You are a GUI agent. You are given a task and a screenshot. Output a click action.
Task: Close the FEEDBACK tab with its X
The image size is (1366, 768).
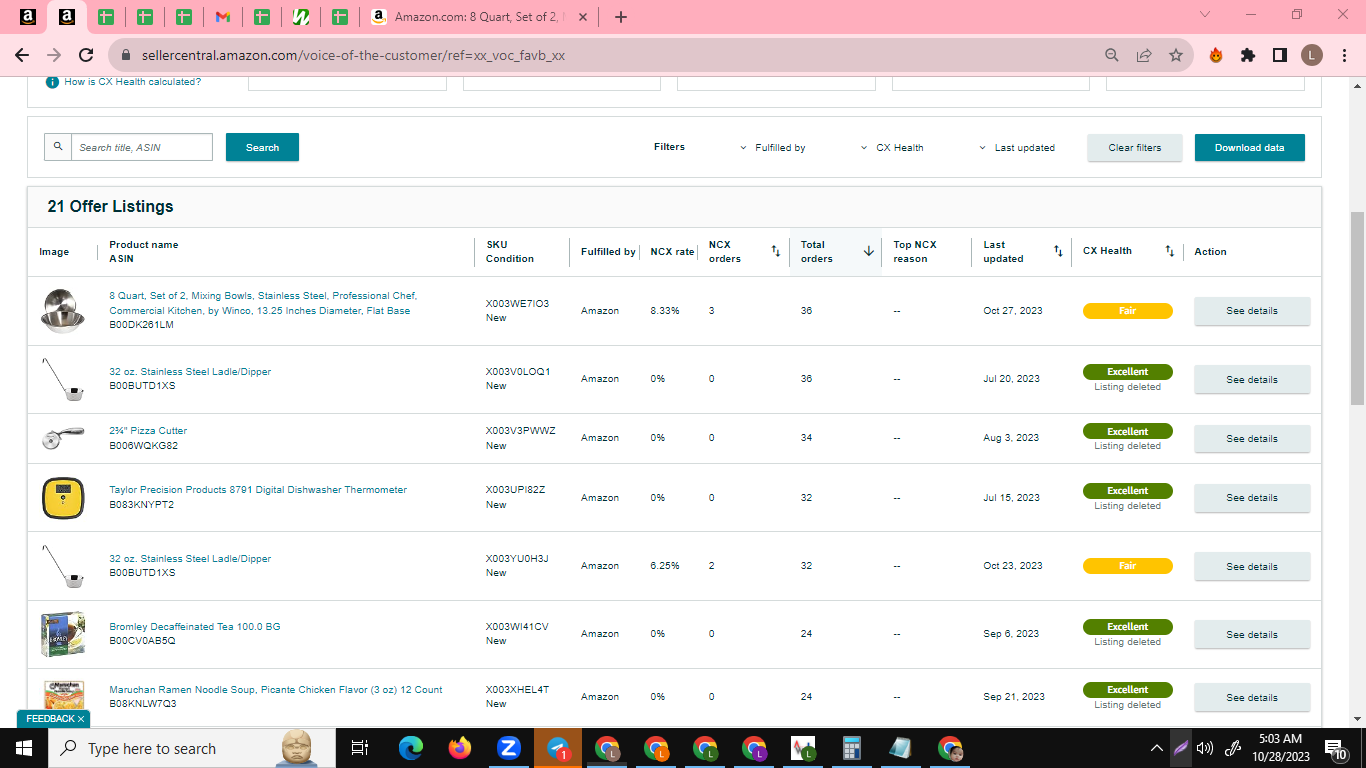click(81, 719)
